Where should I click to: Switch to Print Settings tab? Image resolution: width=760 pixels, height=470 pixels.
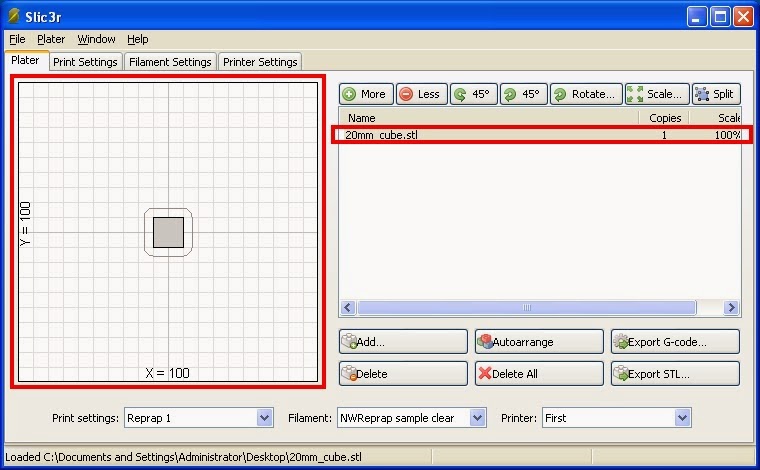[85, 62]
